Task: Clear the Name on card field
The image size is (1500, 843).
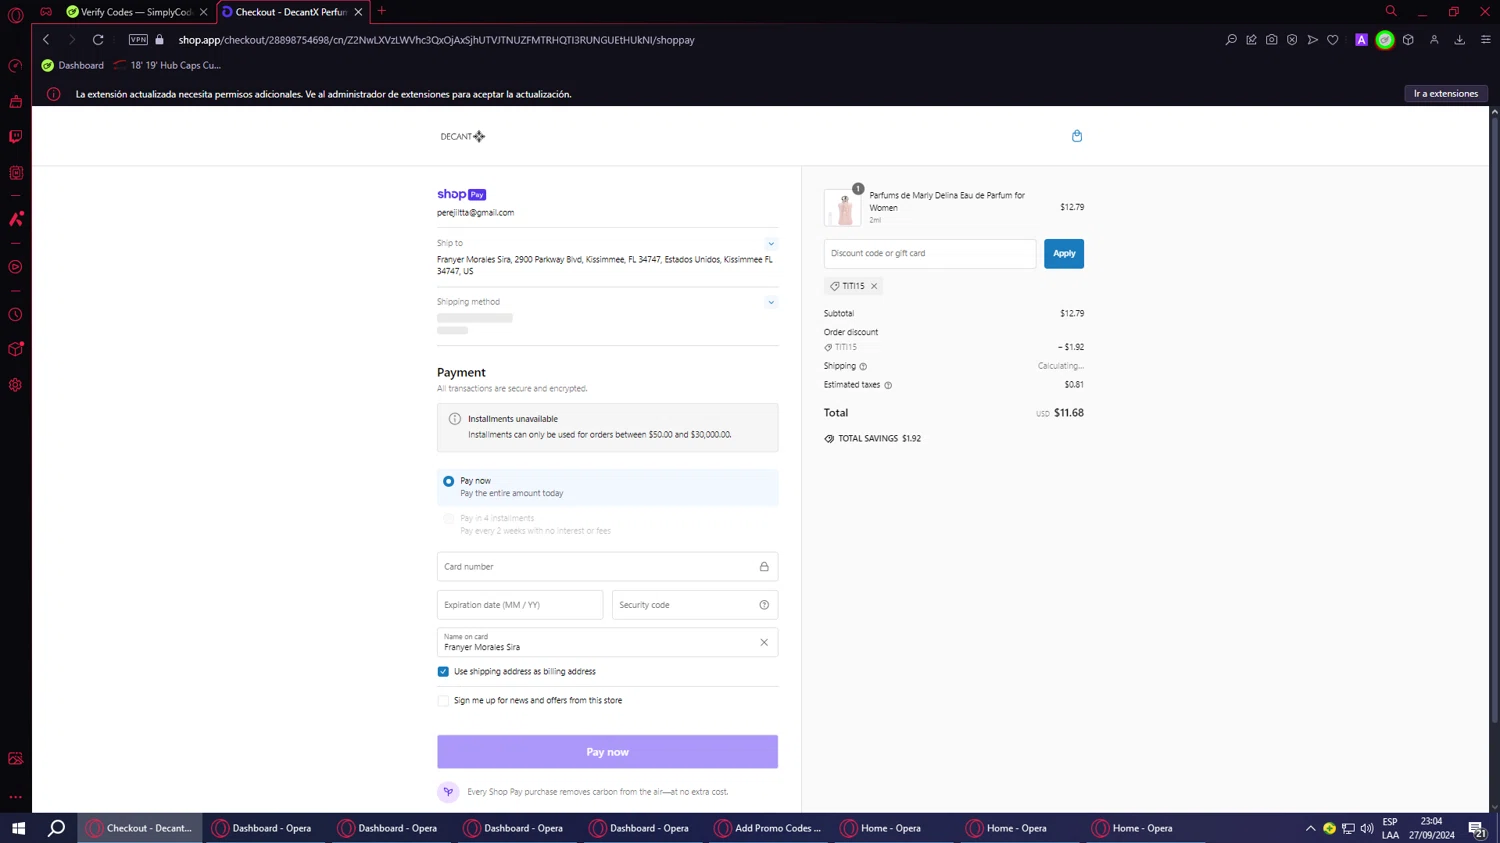Action: click(764, 643)
